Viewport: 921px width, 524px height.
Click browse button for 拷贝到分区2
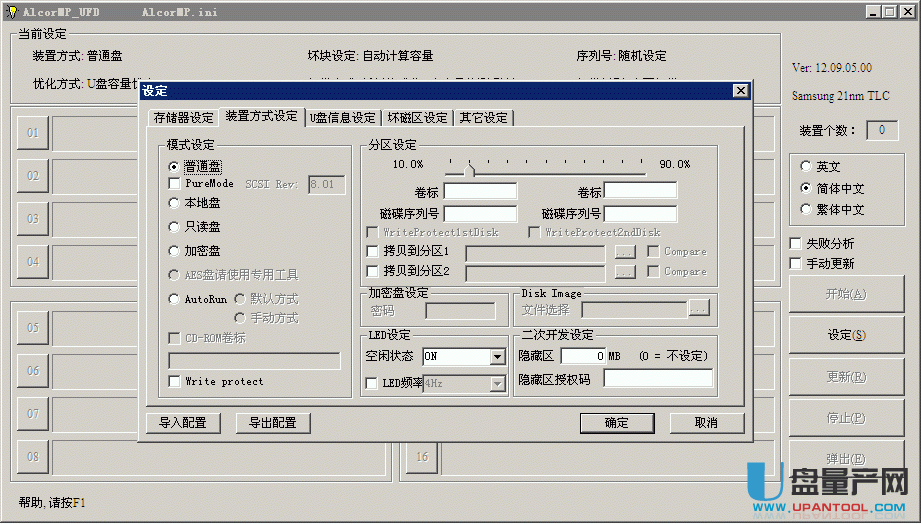[624, 272]
